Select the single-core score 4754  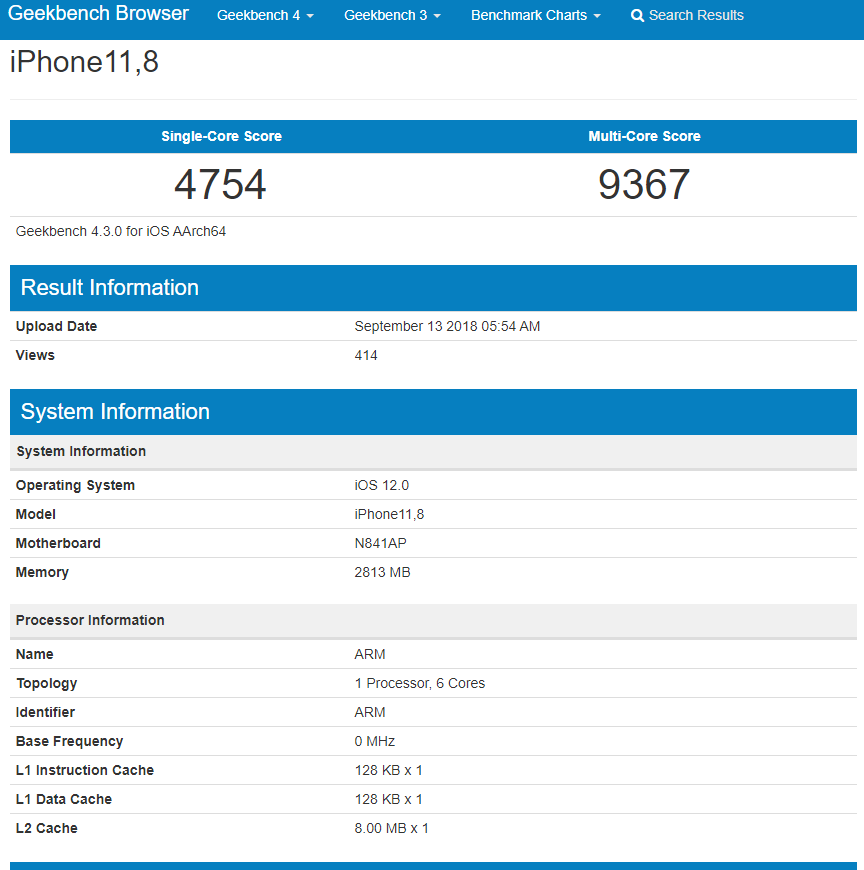[x=220, y=185]
